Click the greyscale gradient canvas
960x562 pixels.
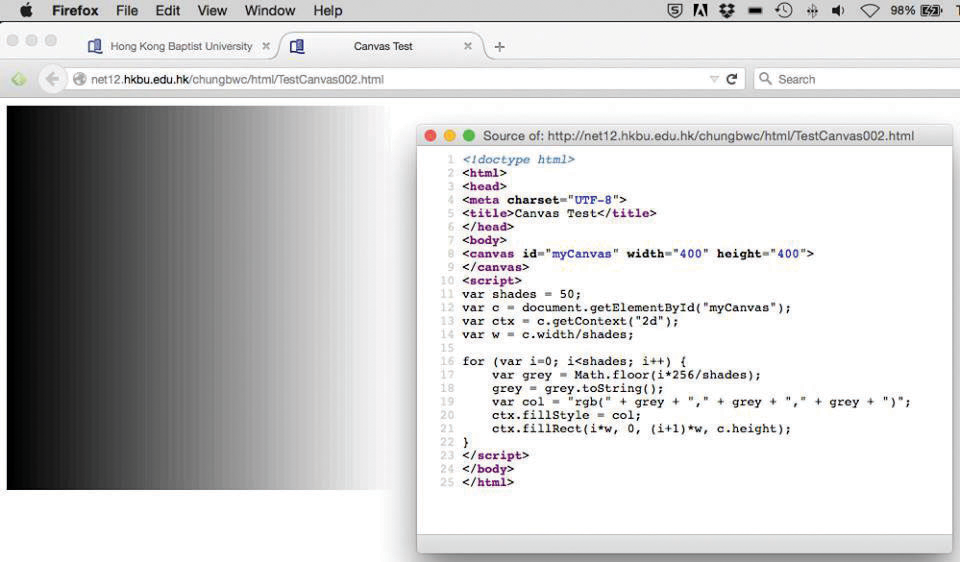click(x=198, y=298)
